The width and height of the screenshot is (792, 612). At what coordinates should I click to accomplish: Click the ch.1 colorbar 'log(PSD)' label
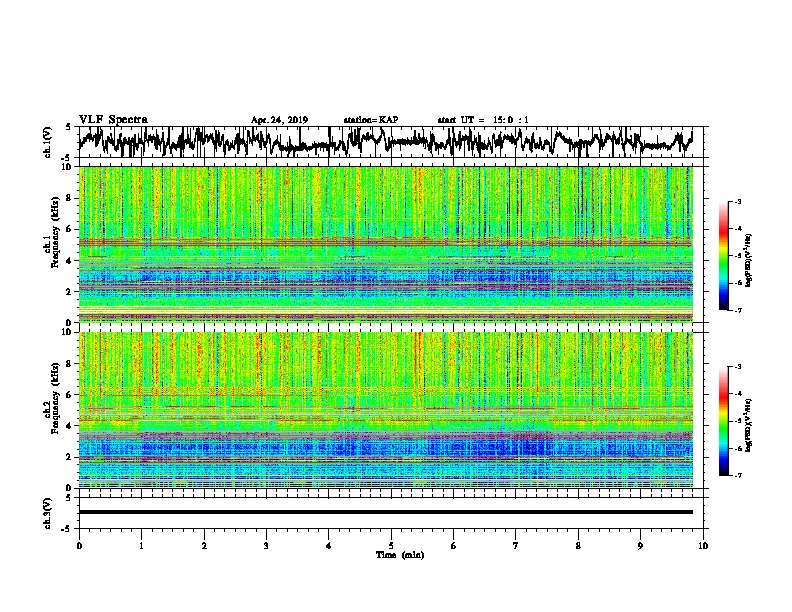click(x=749, y=260)
